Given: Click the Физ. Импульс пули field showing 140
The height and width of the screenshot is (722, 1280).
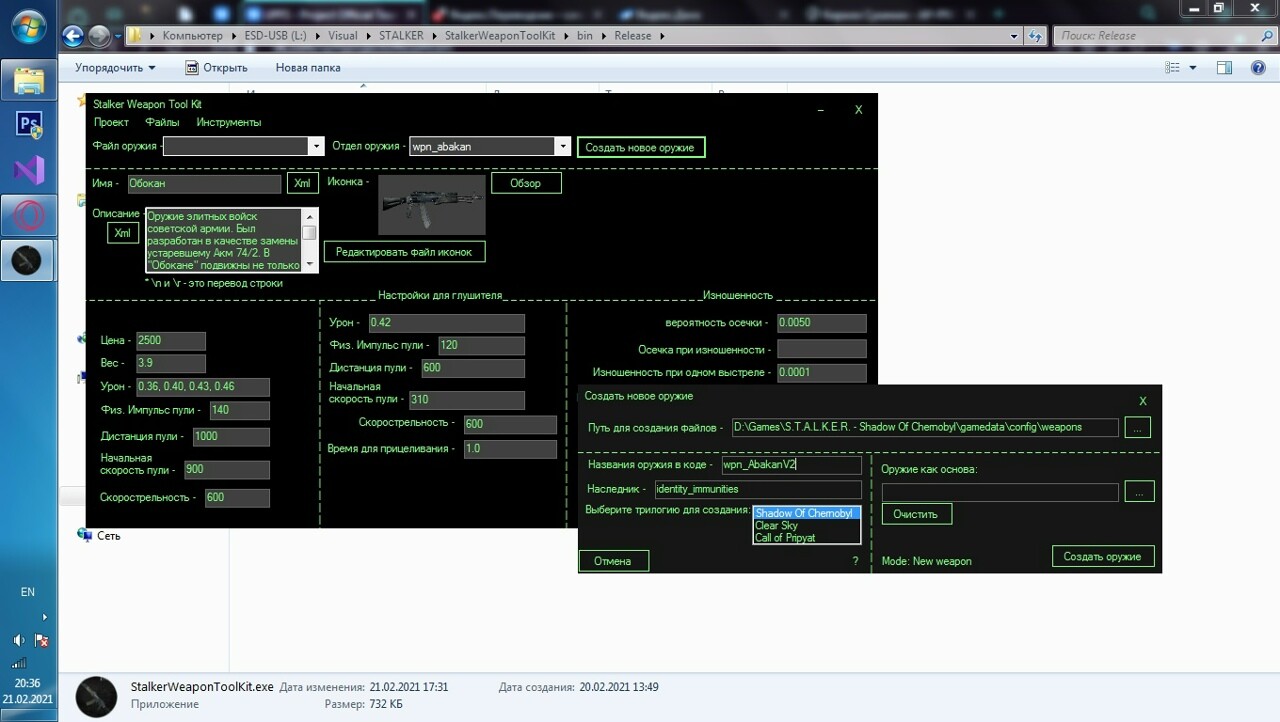Looking at the screenshot, I should pyautogui.click(x=239, y=410).
